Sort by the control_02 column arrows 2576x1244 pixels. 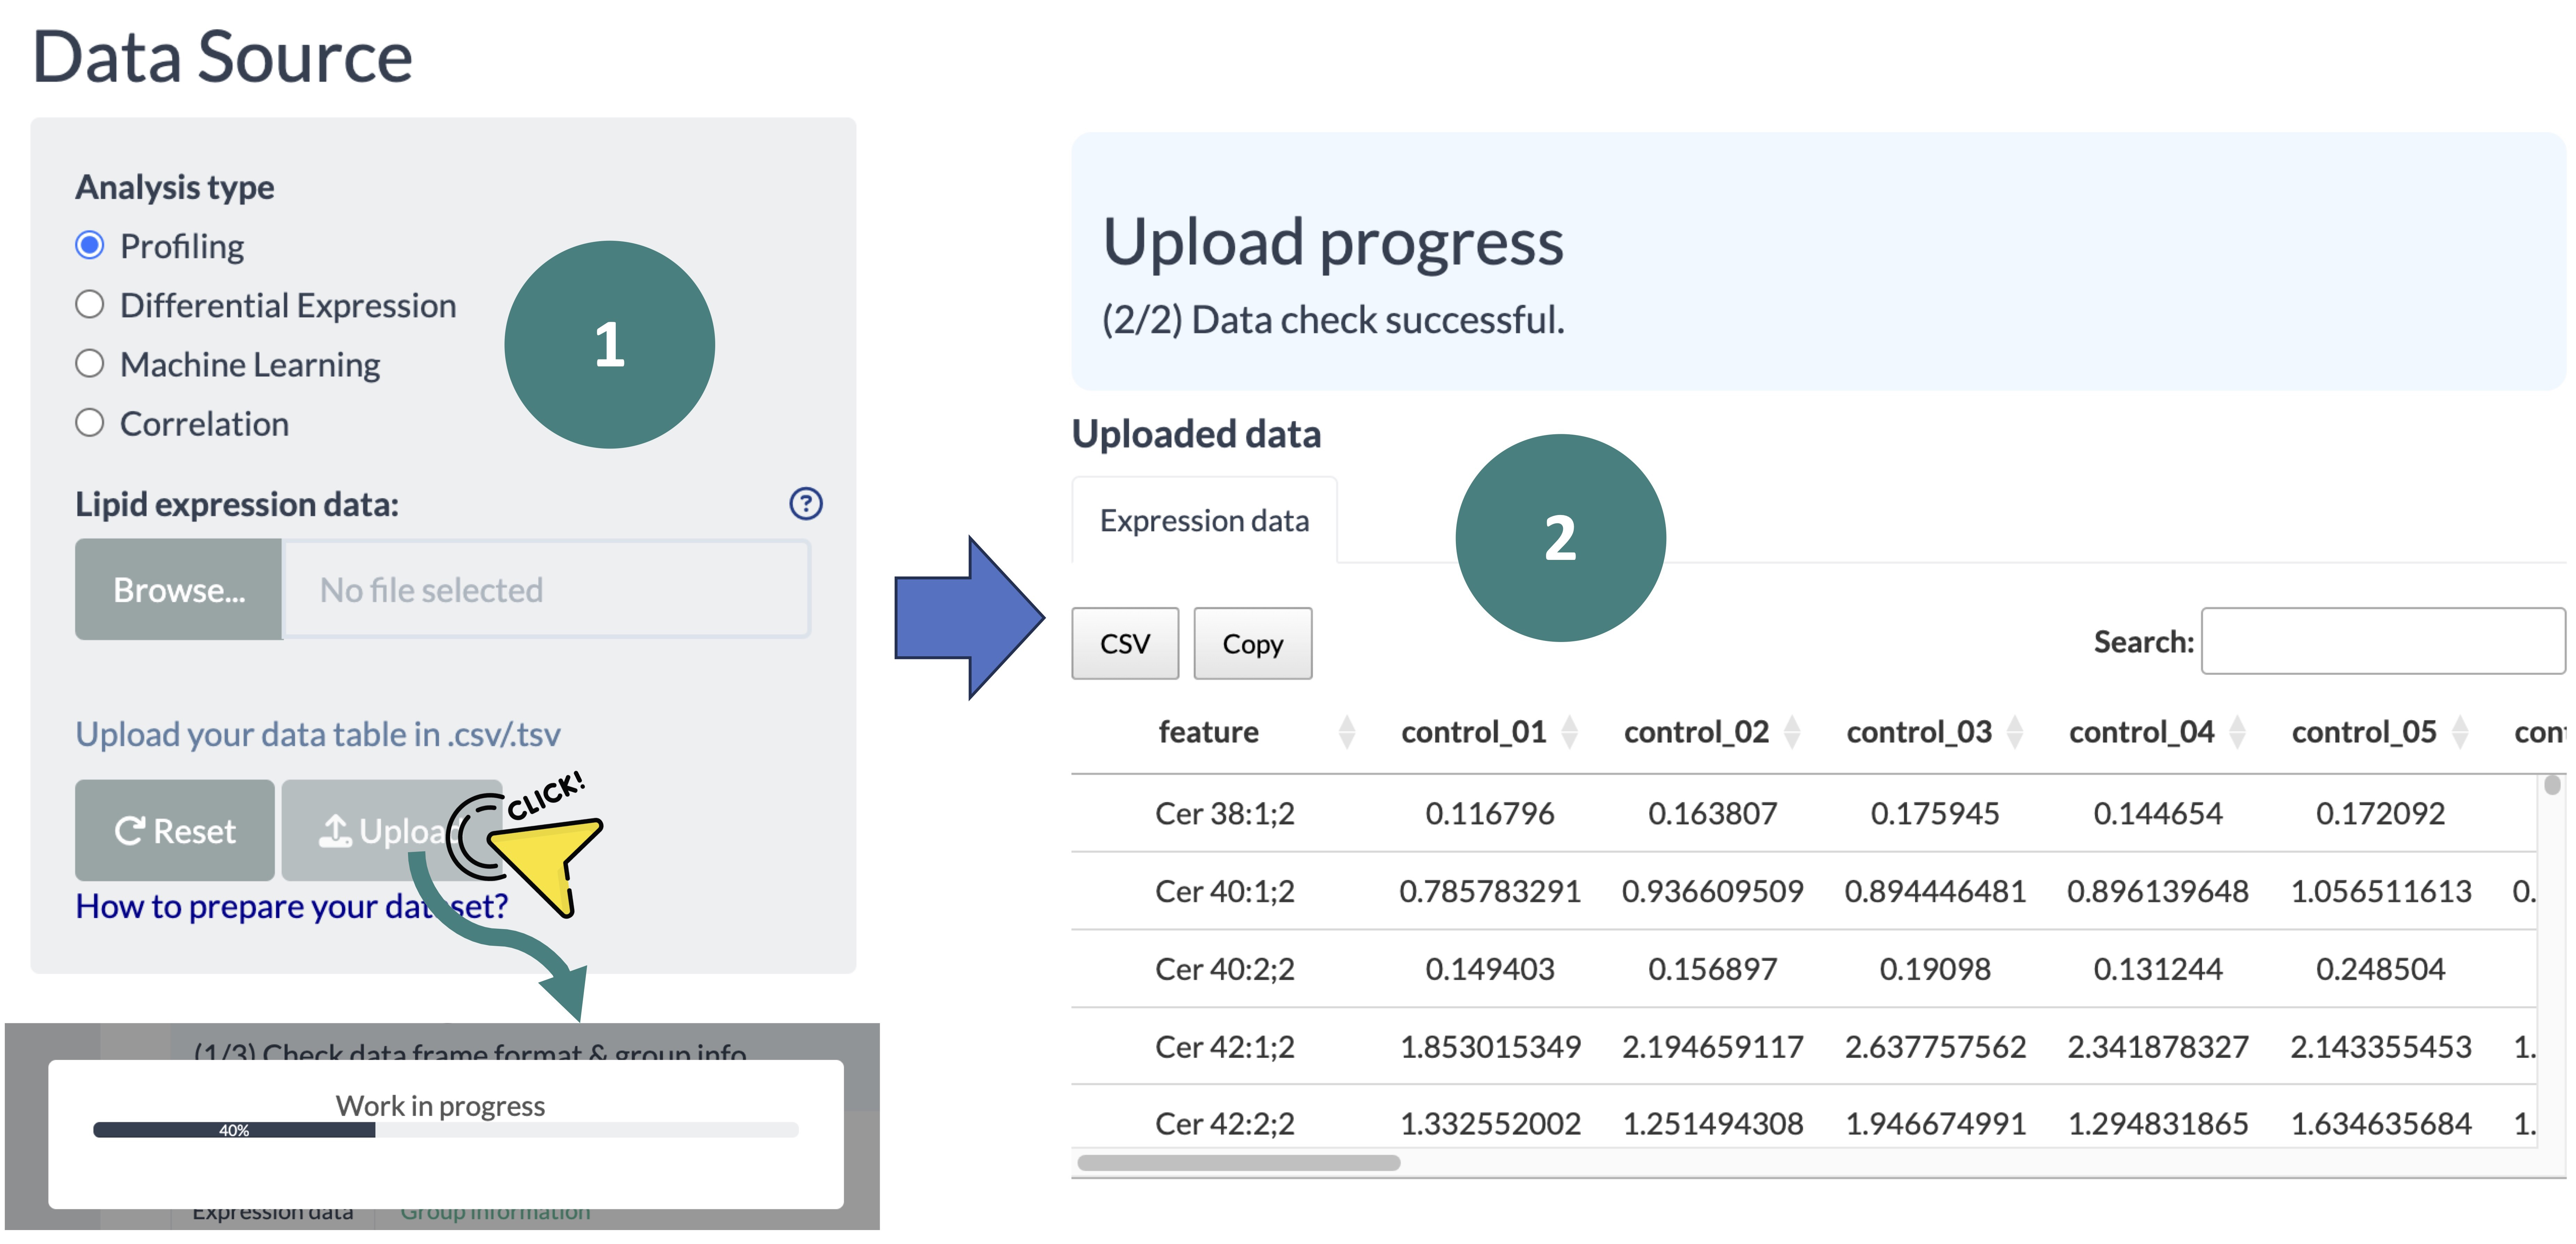(1792, 732)
